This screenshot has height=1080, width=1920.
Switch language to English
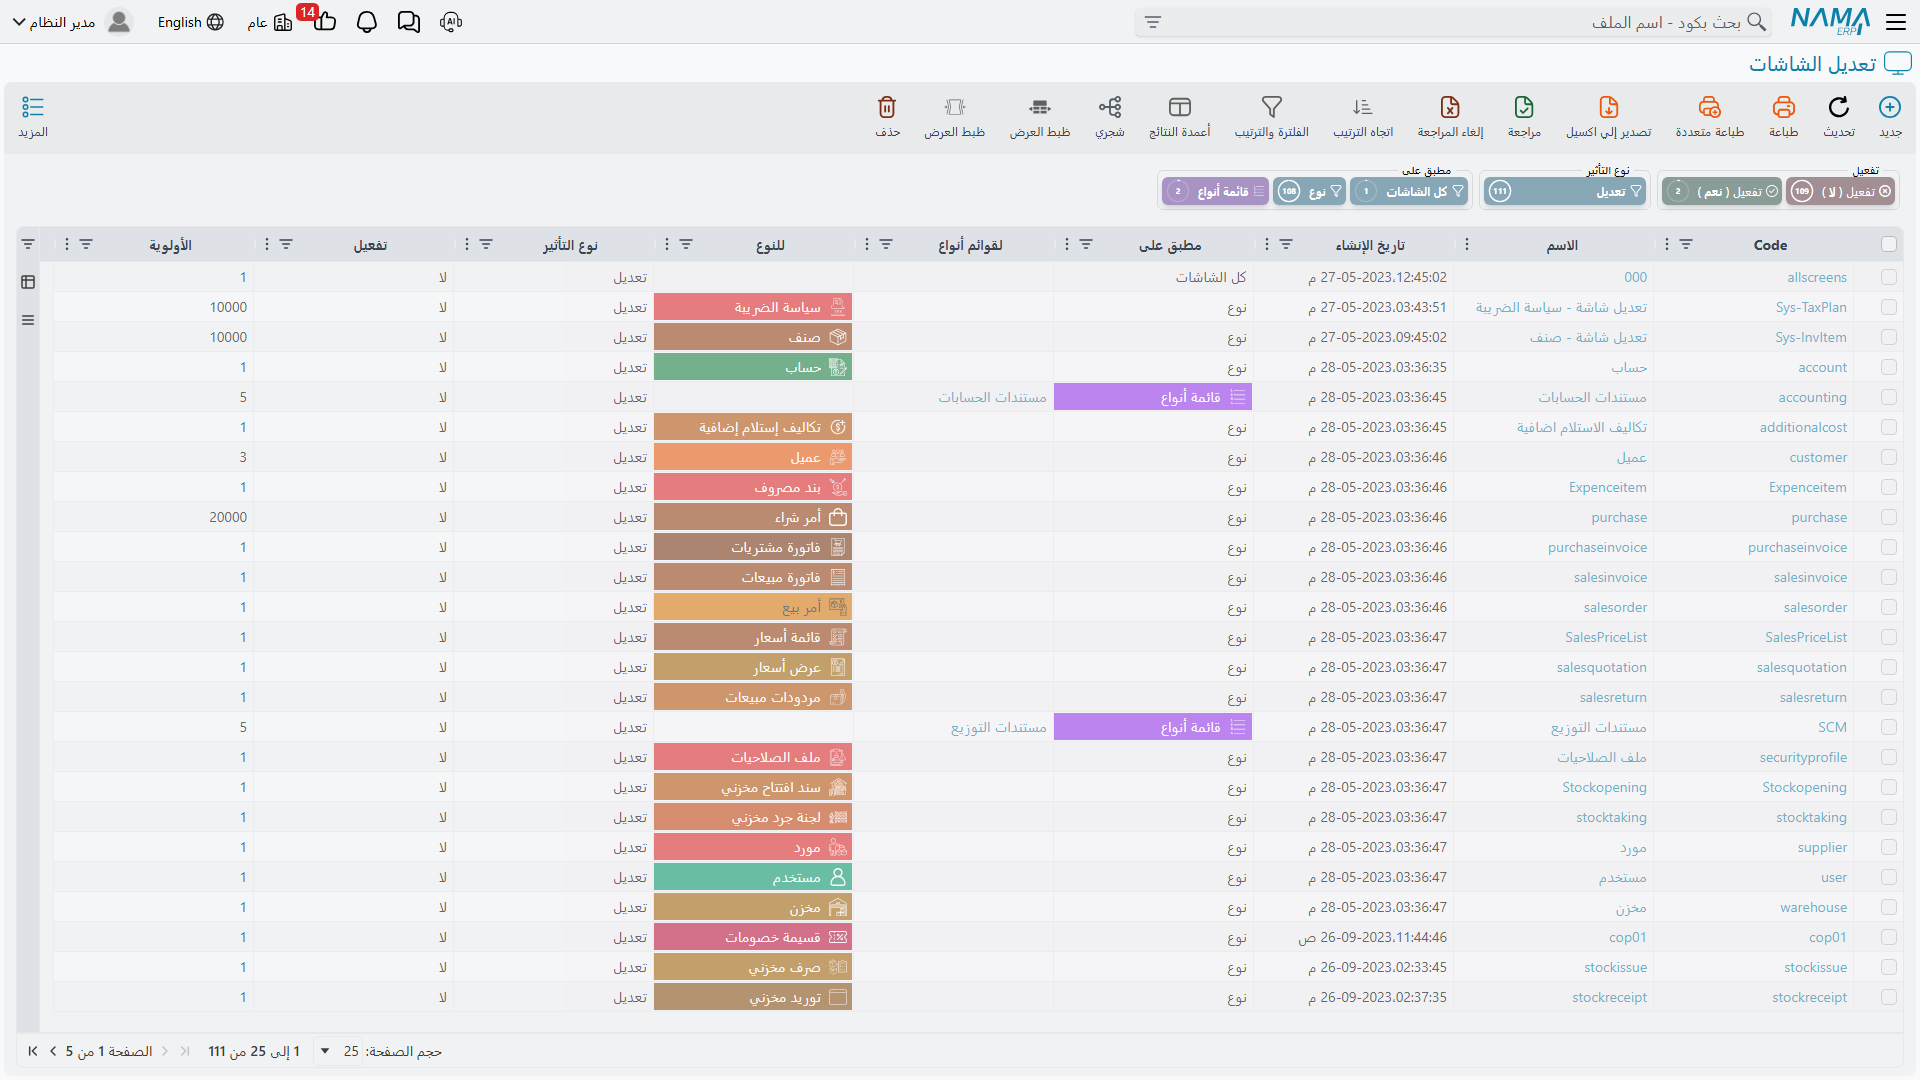coord(190,22)
